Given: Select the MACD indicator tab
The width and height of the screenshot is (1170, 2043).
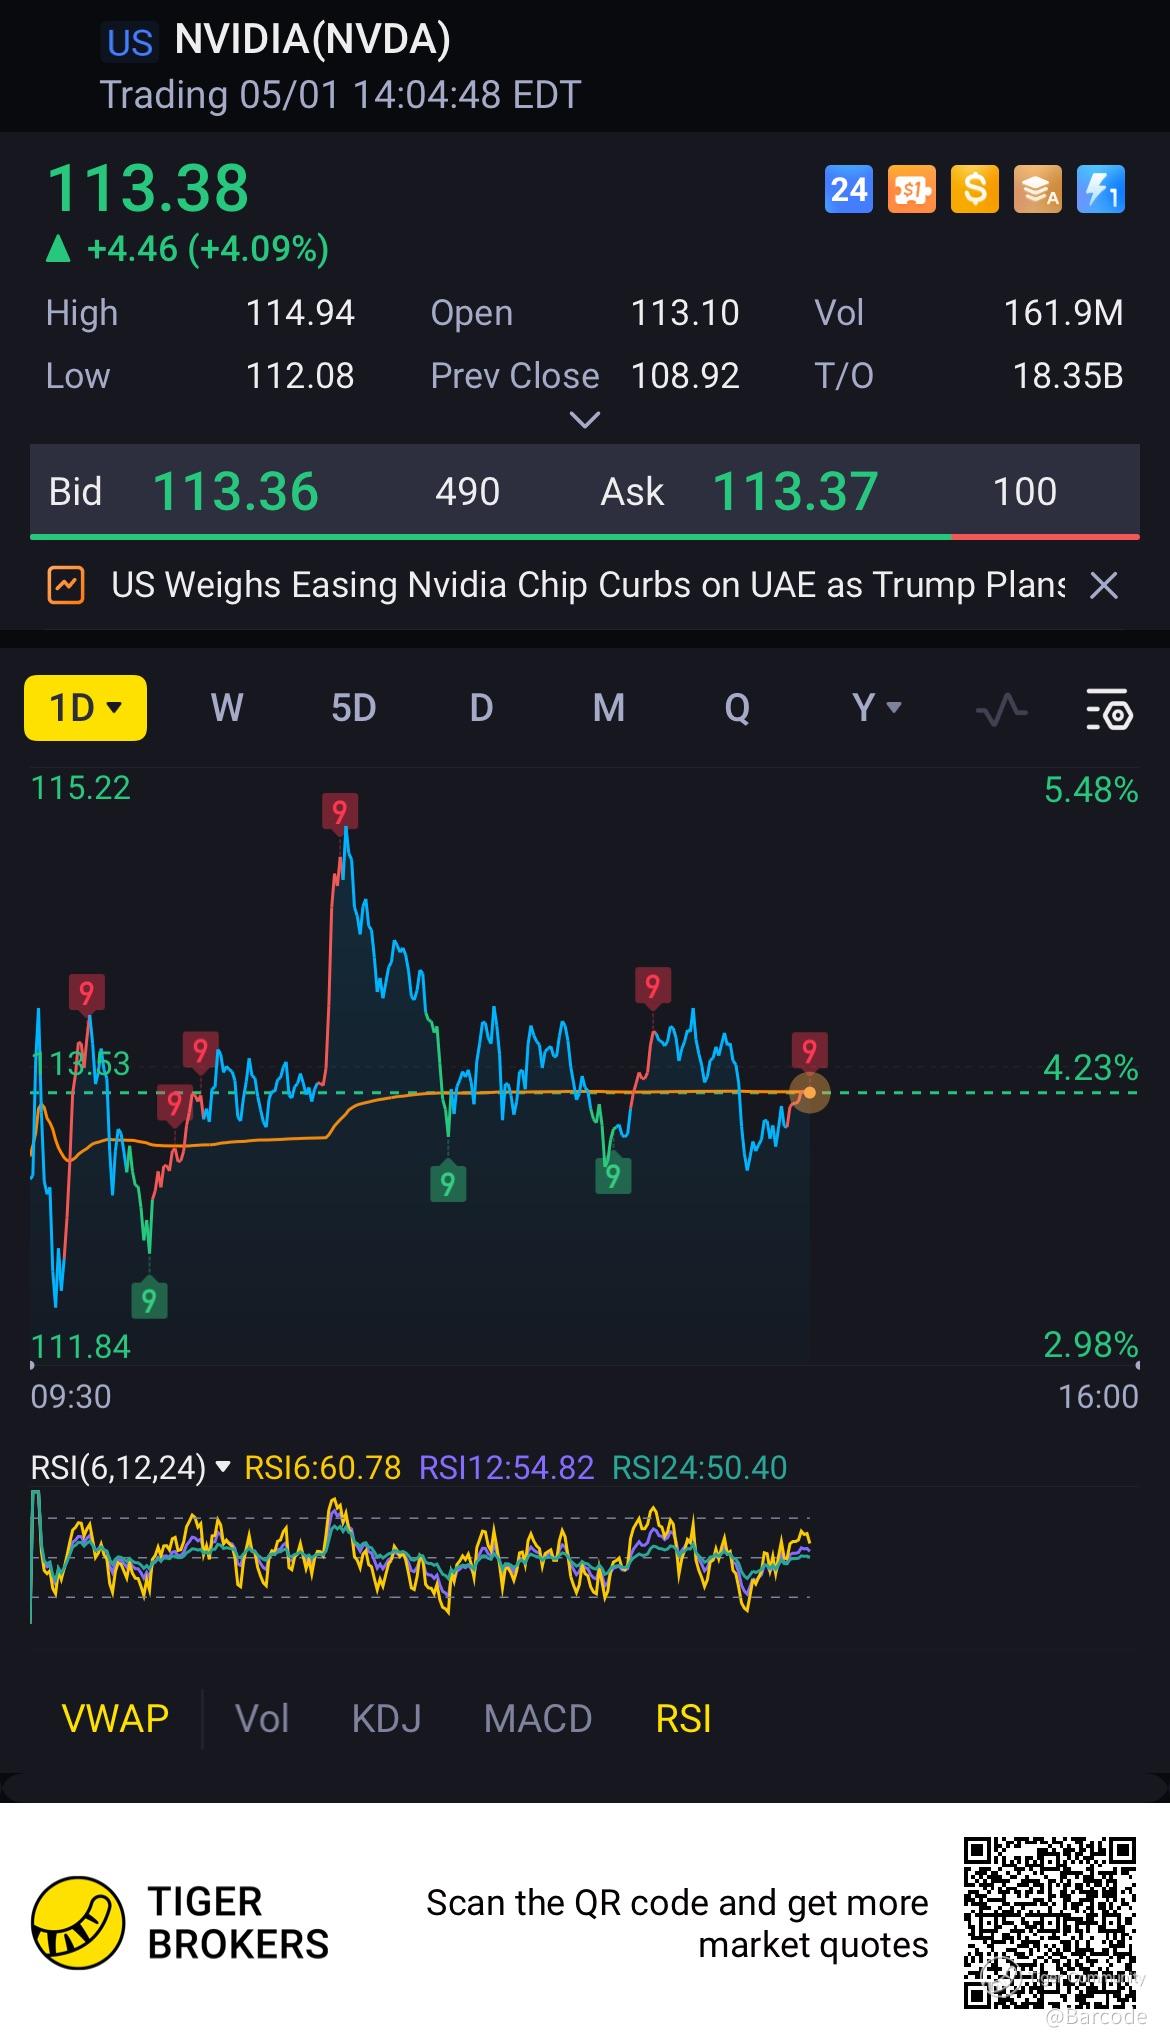Looking at the screenshot, I should pyautogui.click(x=538, y=1719).
